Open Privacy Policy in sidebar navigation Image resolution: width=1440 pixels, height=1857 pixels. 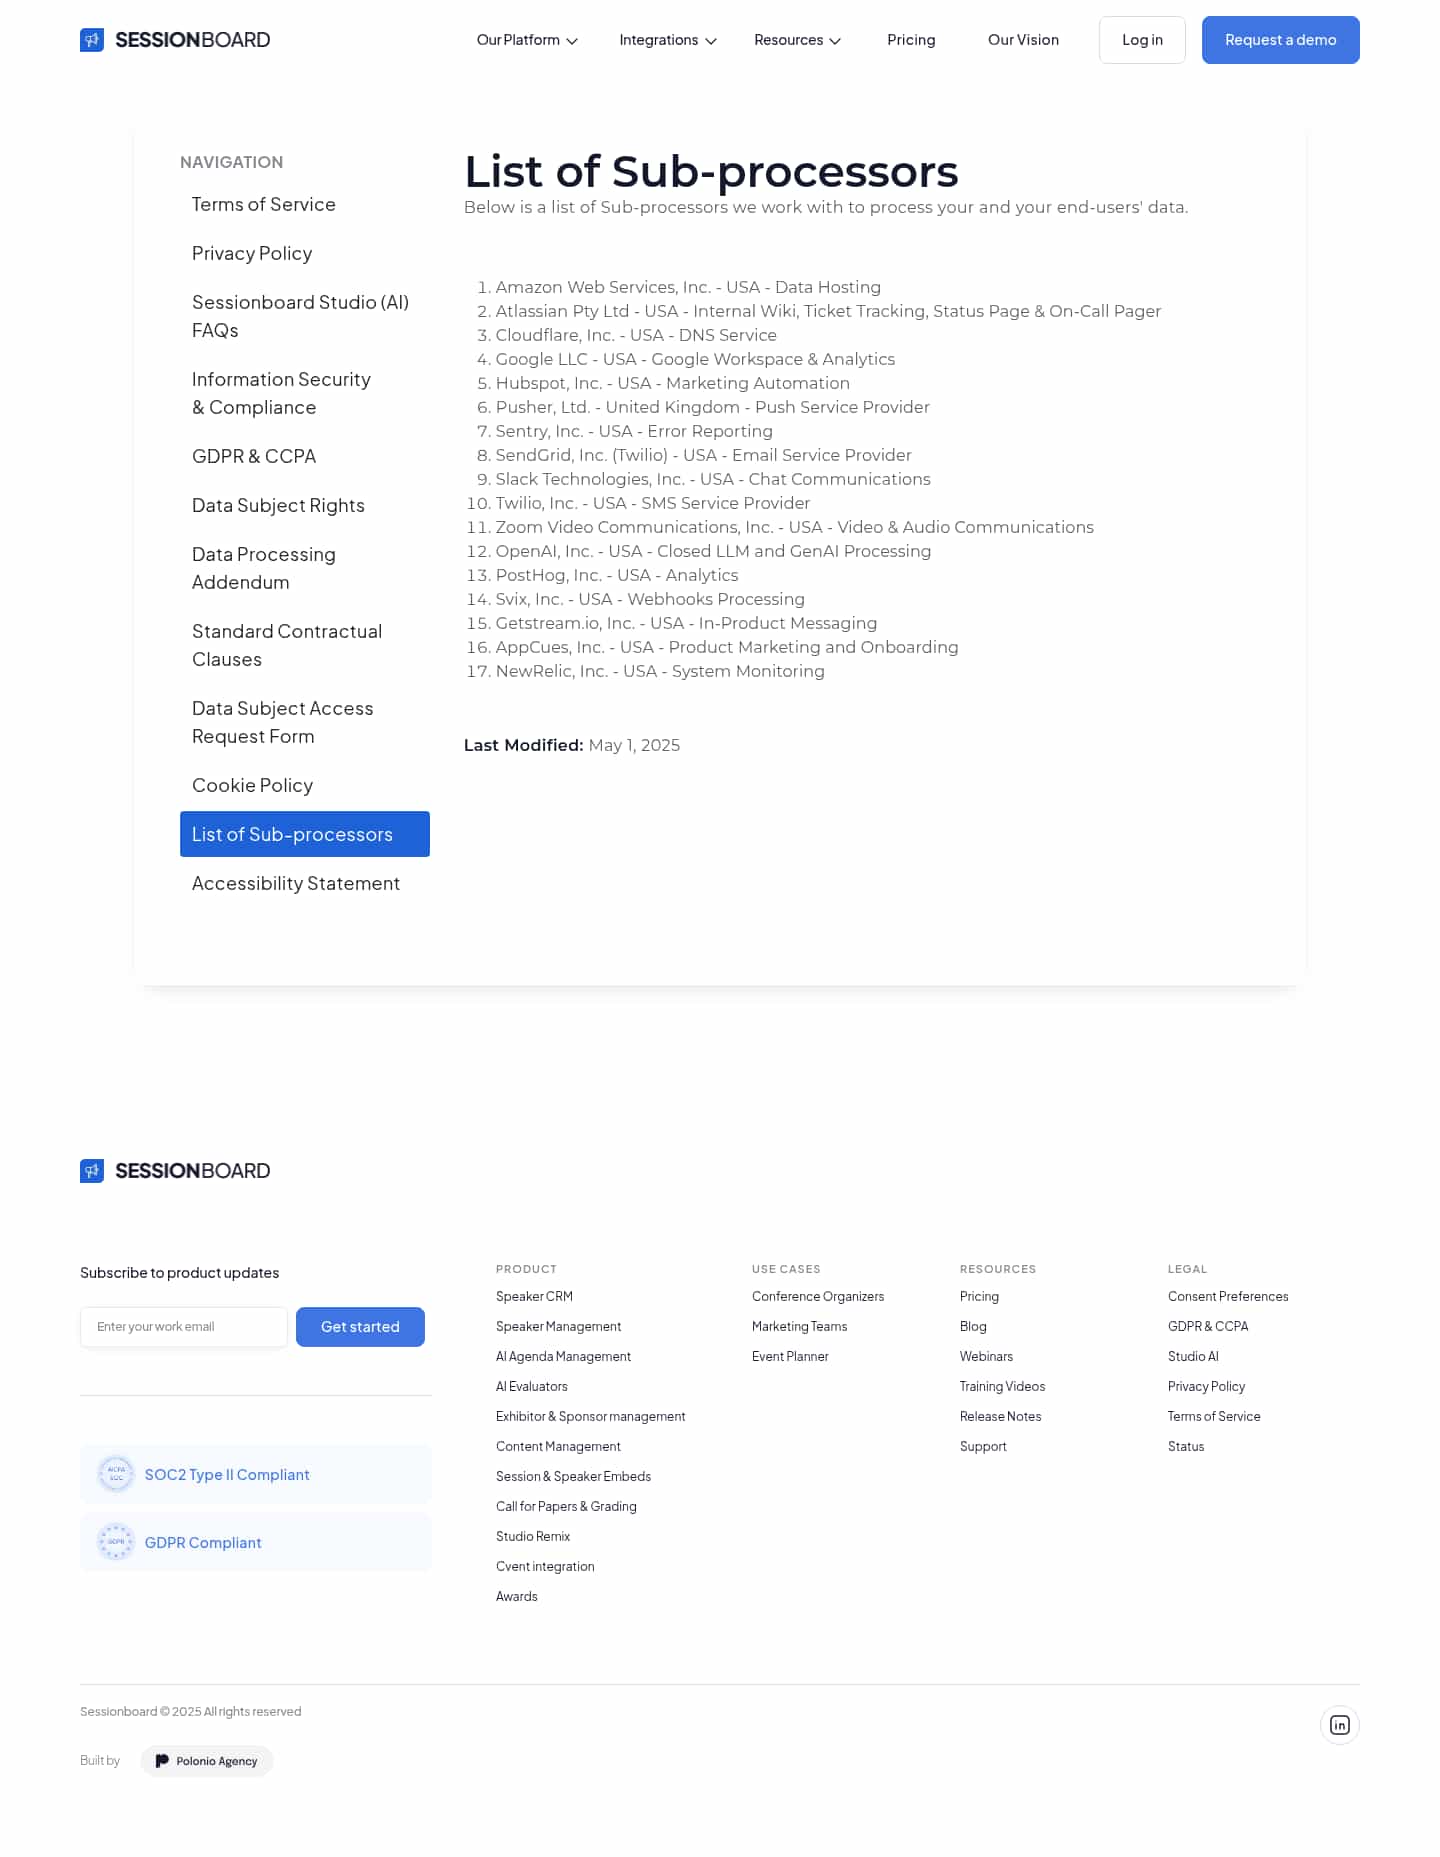tap(252, 253)
